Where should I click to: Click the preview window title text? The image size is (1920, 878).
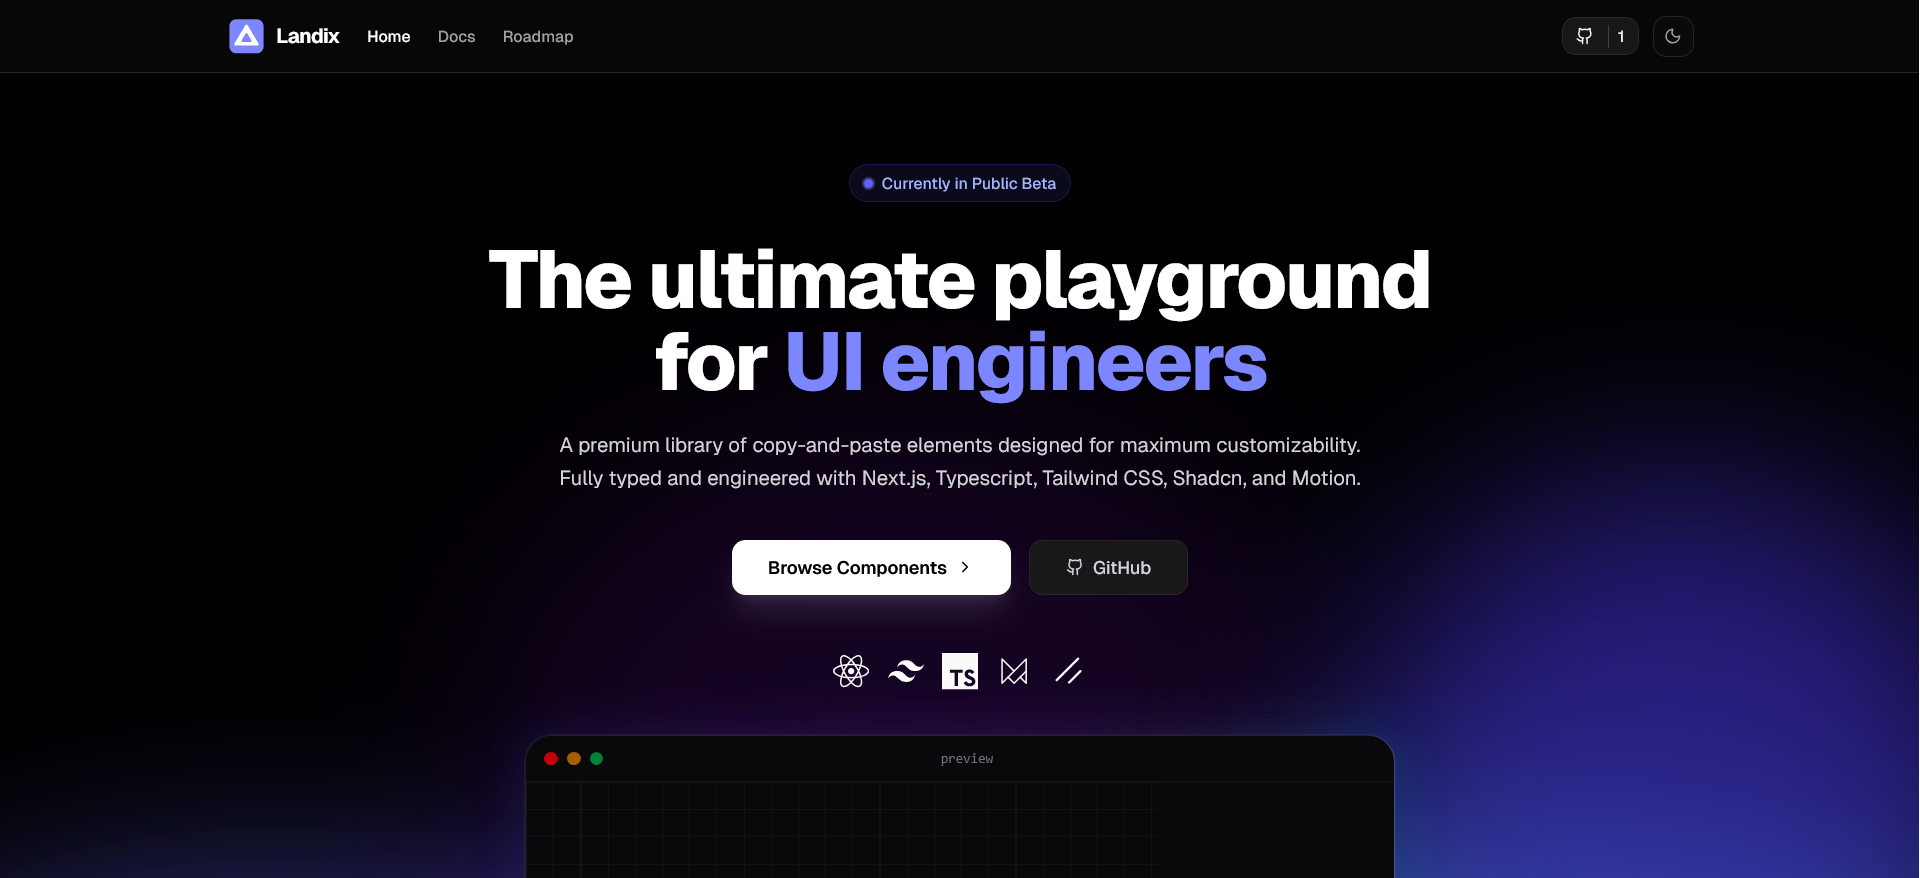pos(967,759)
